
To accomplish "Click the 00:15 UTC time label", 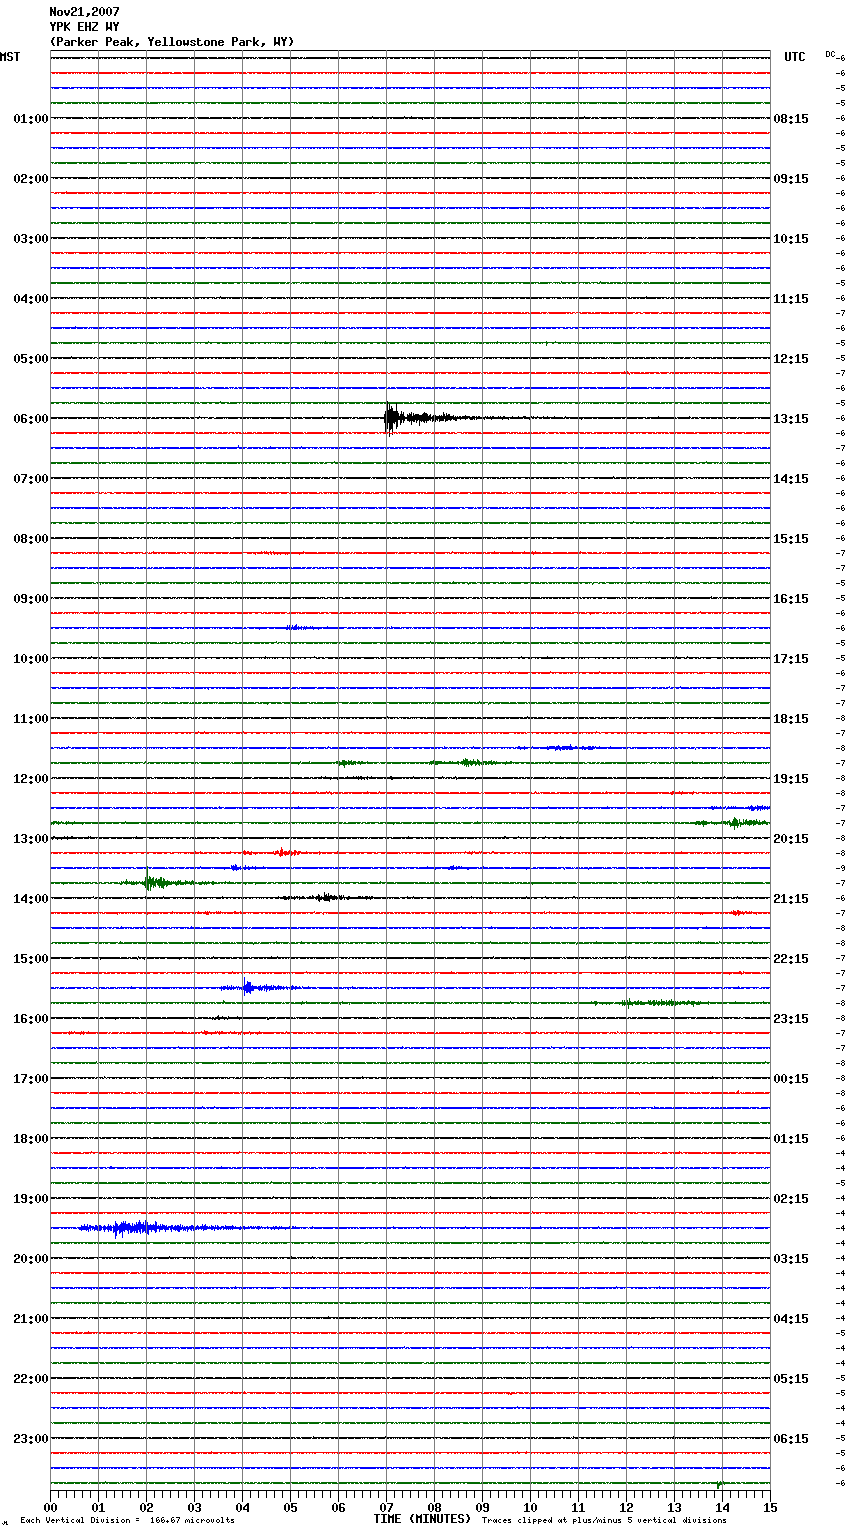I will click(x=791, y=1079).
